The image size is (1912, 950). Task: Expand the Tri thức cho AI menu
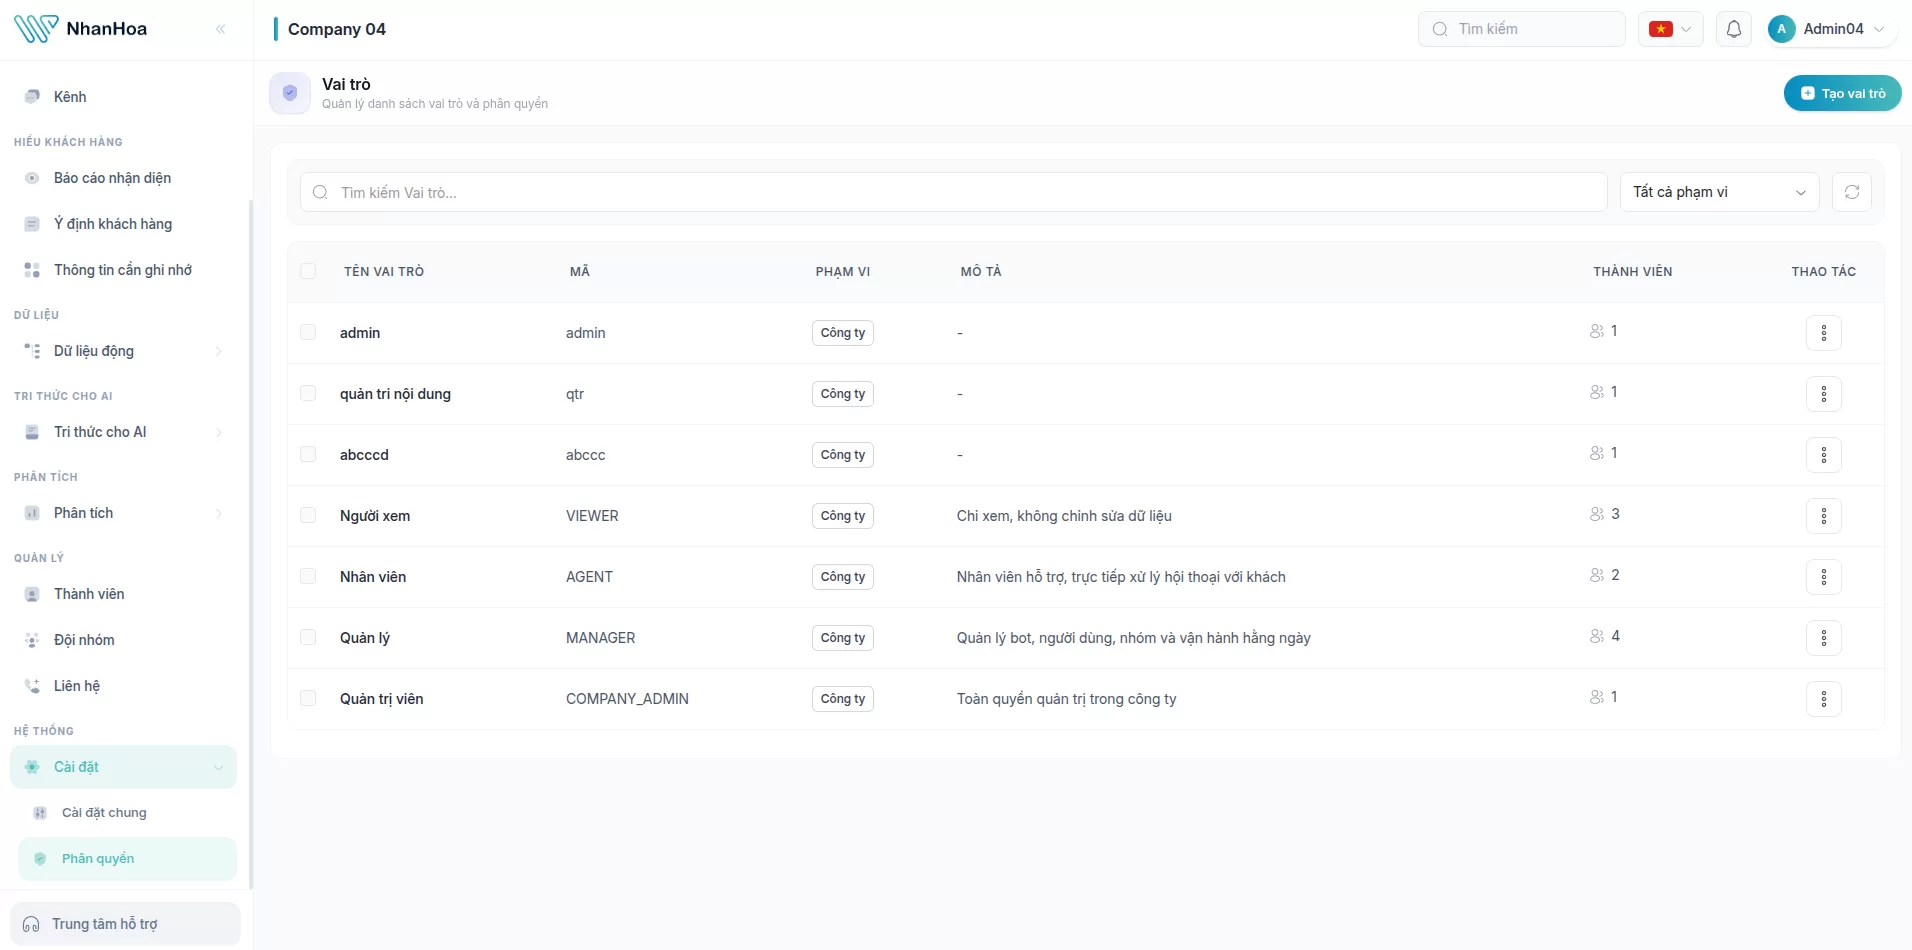(123, 432)
